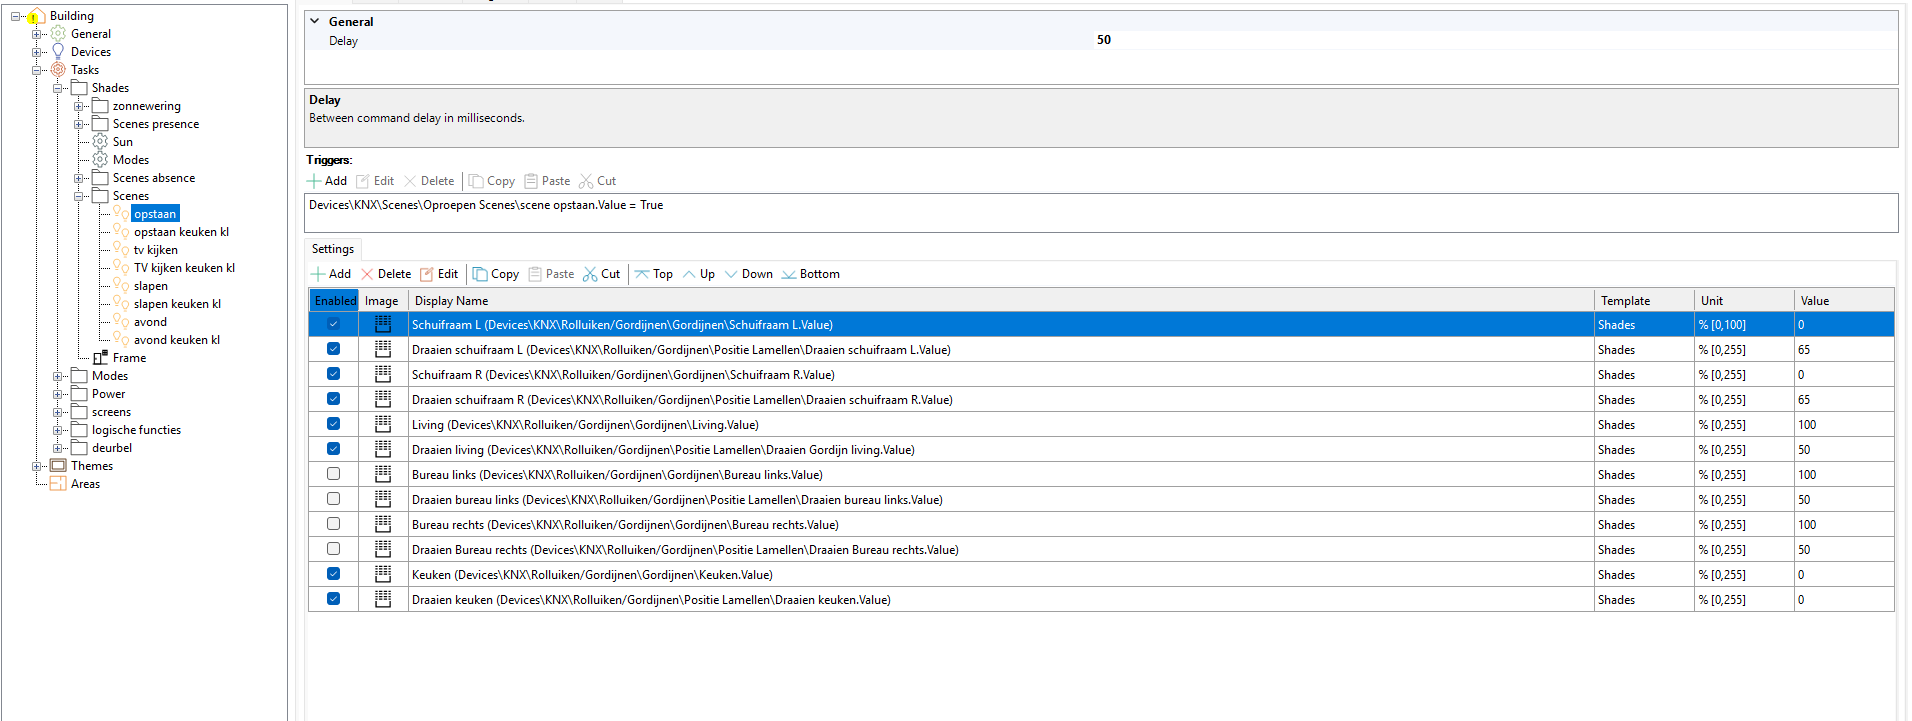Screen dimensions: 1912x721
Task: Uncheck the Draaien keuken row checkbox
Action: [333, 599]
